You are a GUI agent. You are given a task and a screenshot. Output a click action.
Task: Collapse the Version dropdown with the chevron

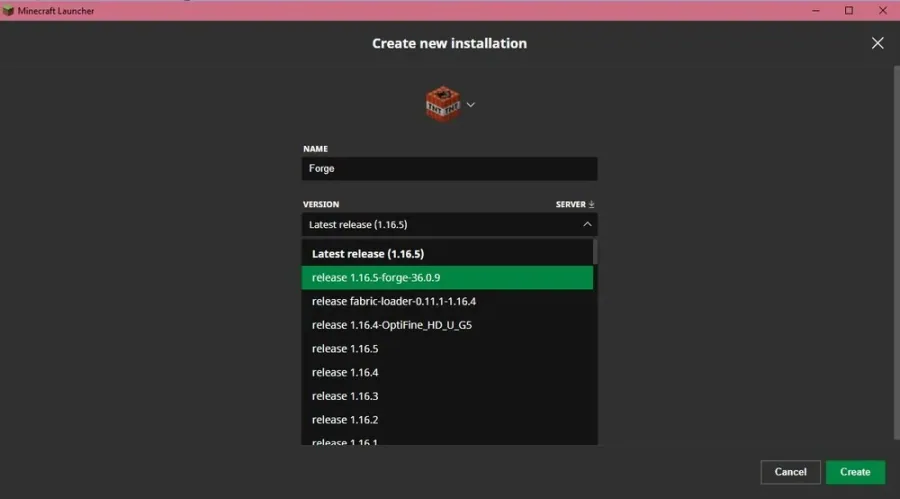[587, 225]
